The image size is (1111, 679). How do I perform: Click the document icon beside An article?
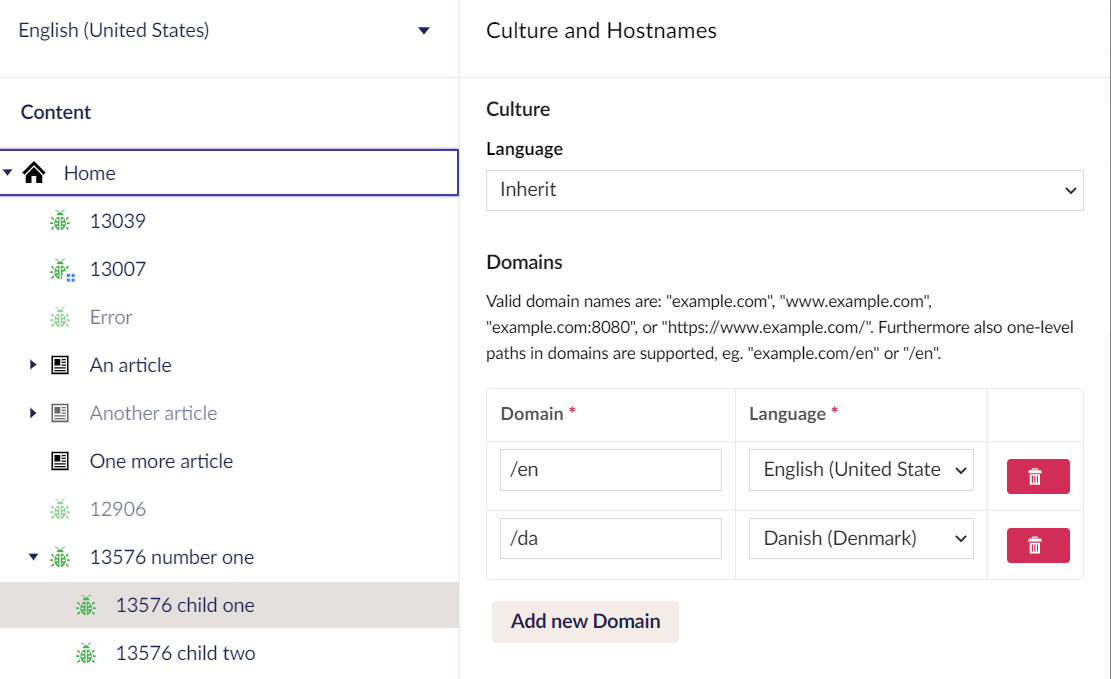(60, 366)
